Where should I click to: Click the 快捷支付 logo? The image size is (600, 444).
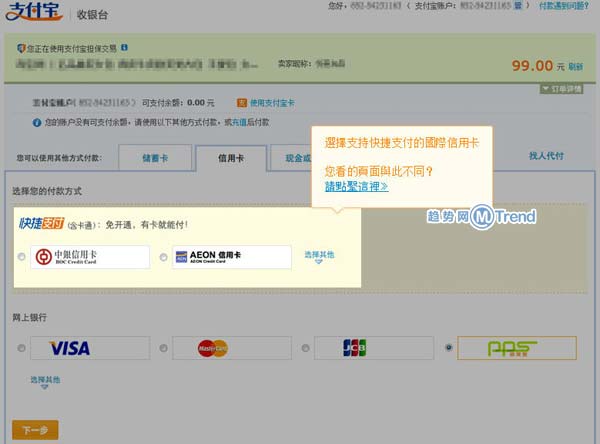43,224
